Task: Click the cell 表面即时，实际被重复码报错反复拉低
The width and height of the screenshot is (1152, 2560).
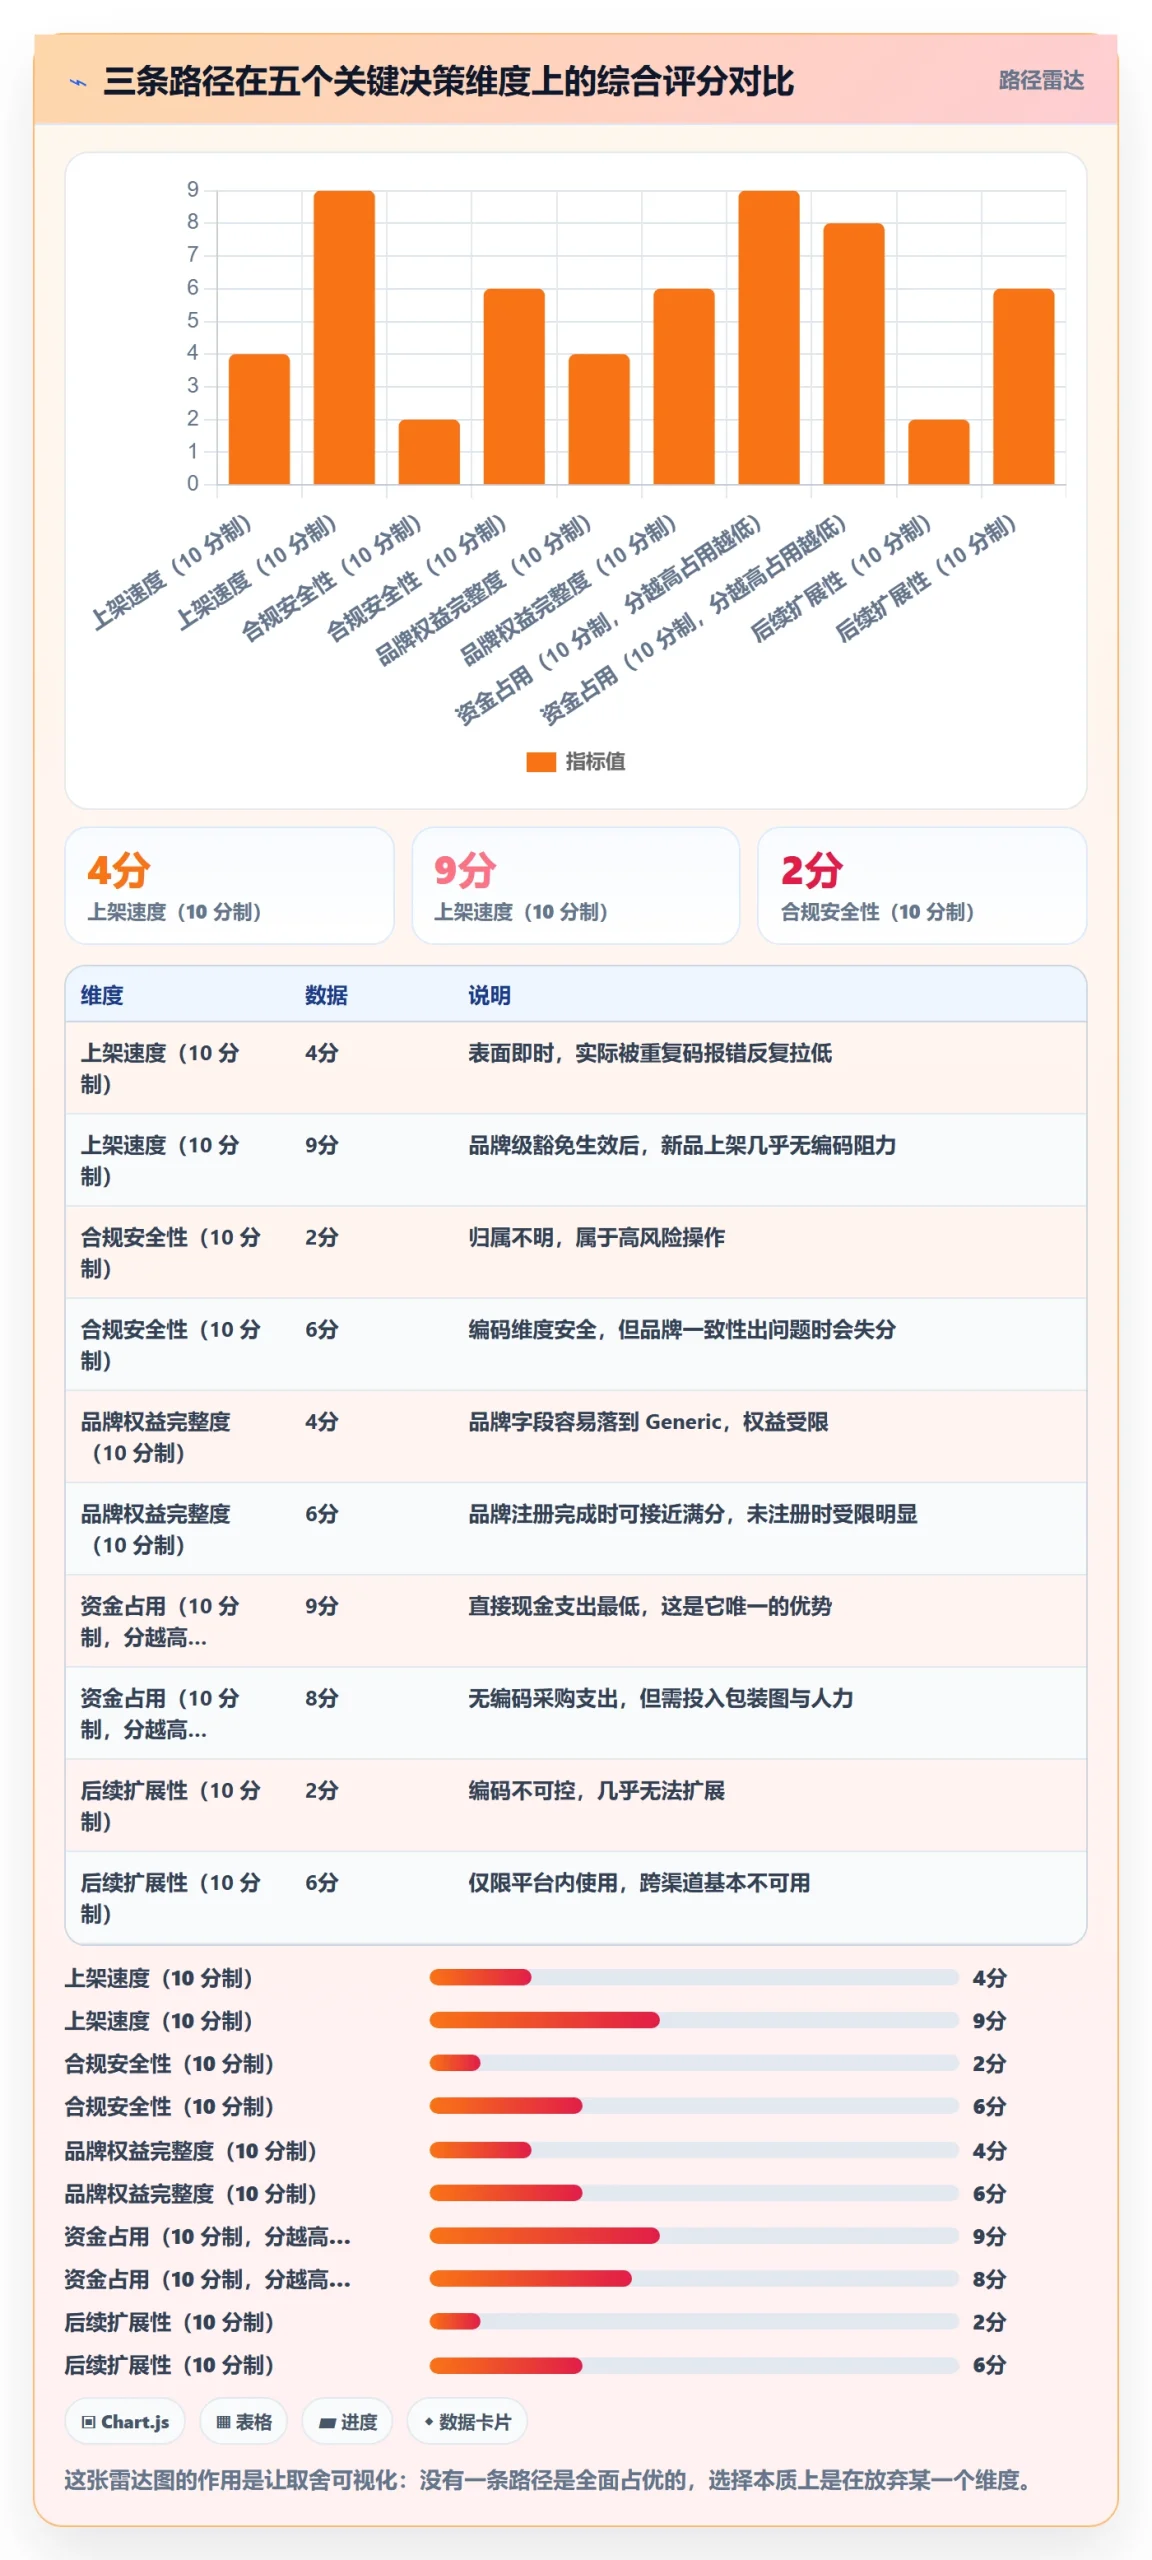Action: point(650,1053)
